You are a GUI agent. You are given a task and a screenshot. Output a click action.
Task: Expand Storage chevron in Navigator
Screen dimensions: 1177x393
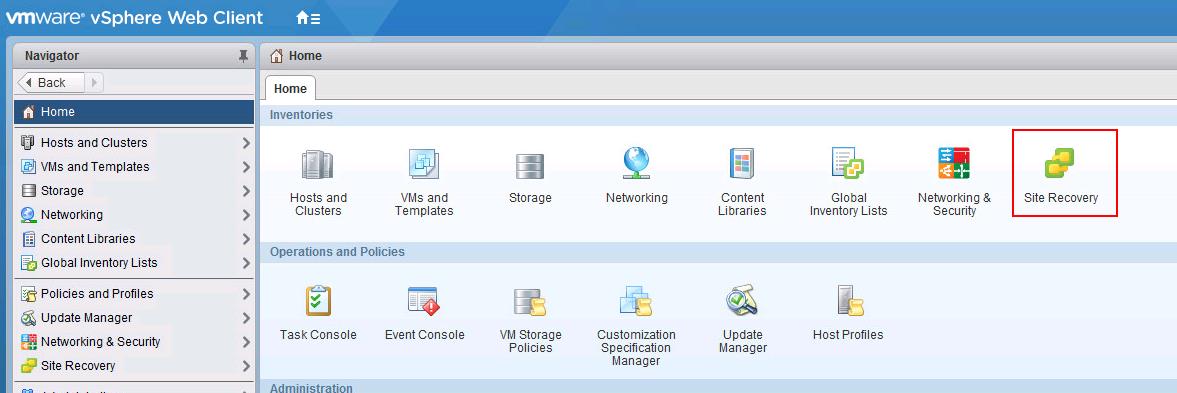click(x=245, y=190)
